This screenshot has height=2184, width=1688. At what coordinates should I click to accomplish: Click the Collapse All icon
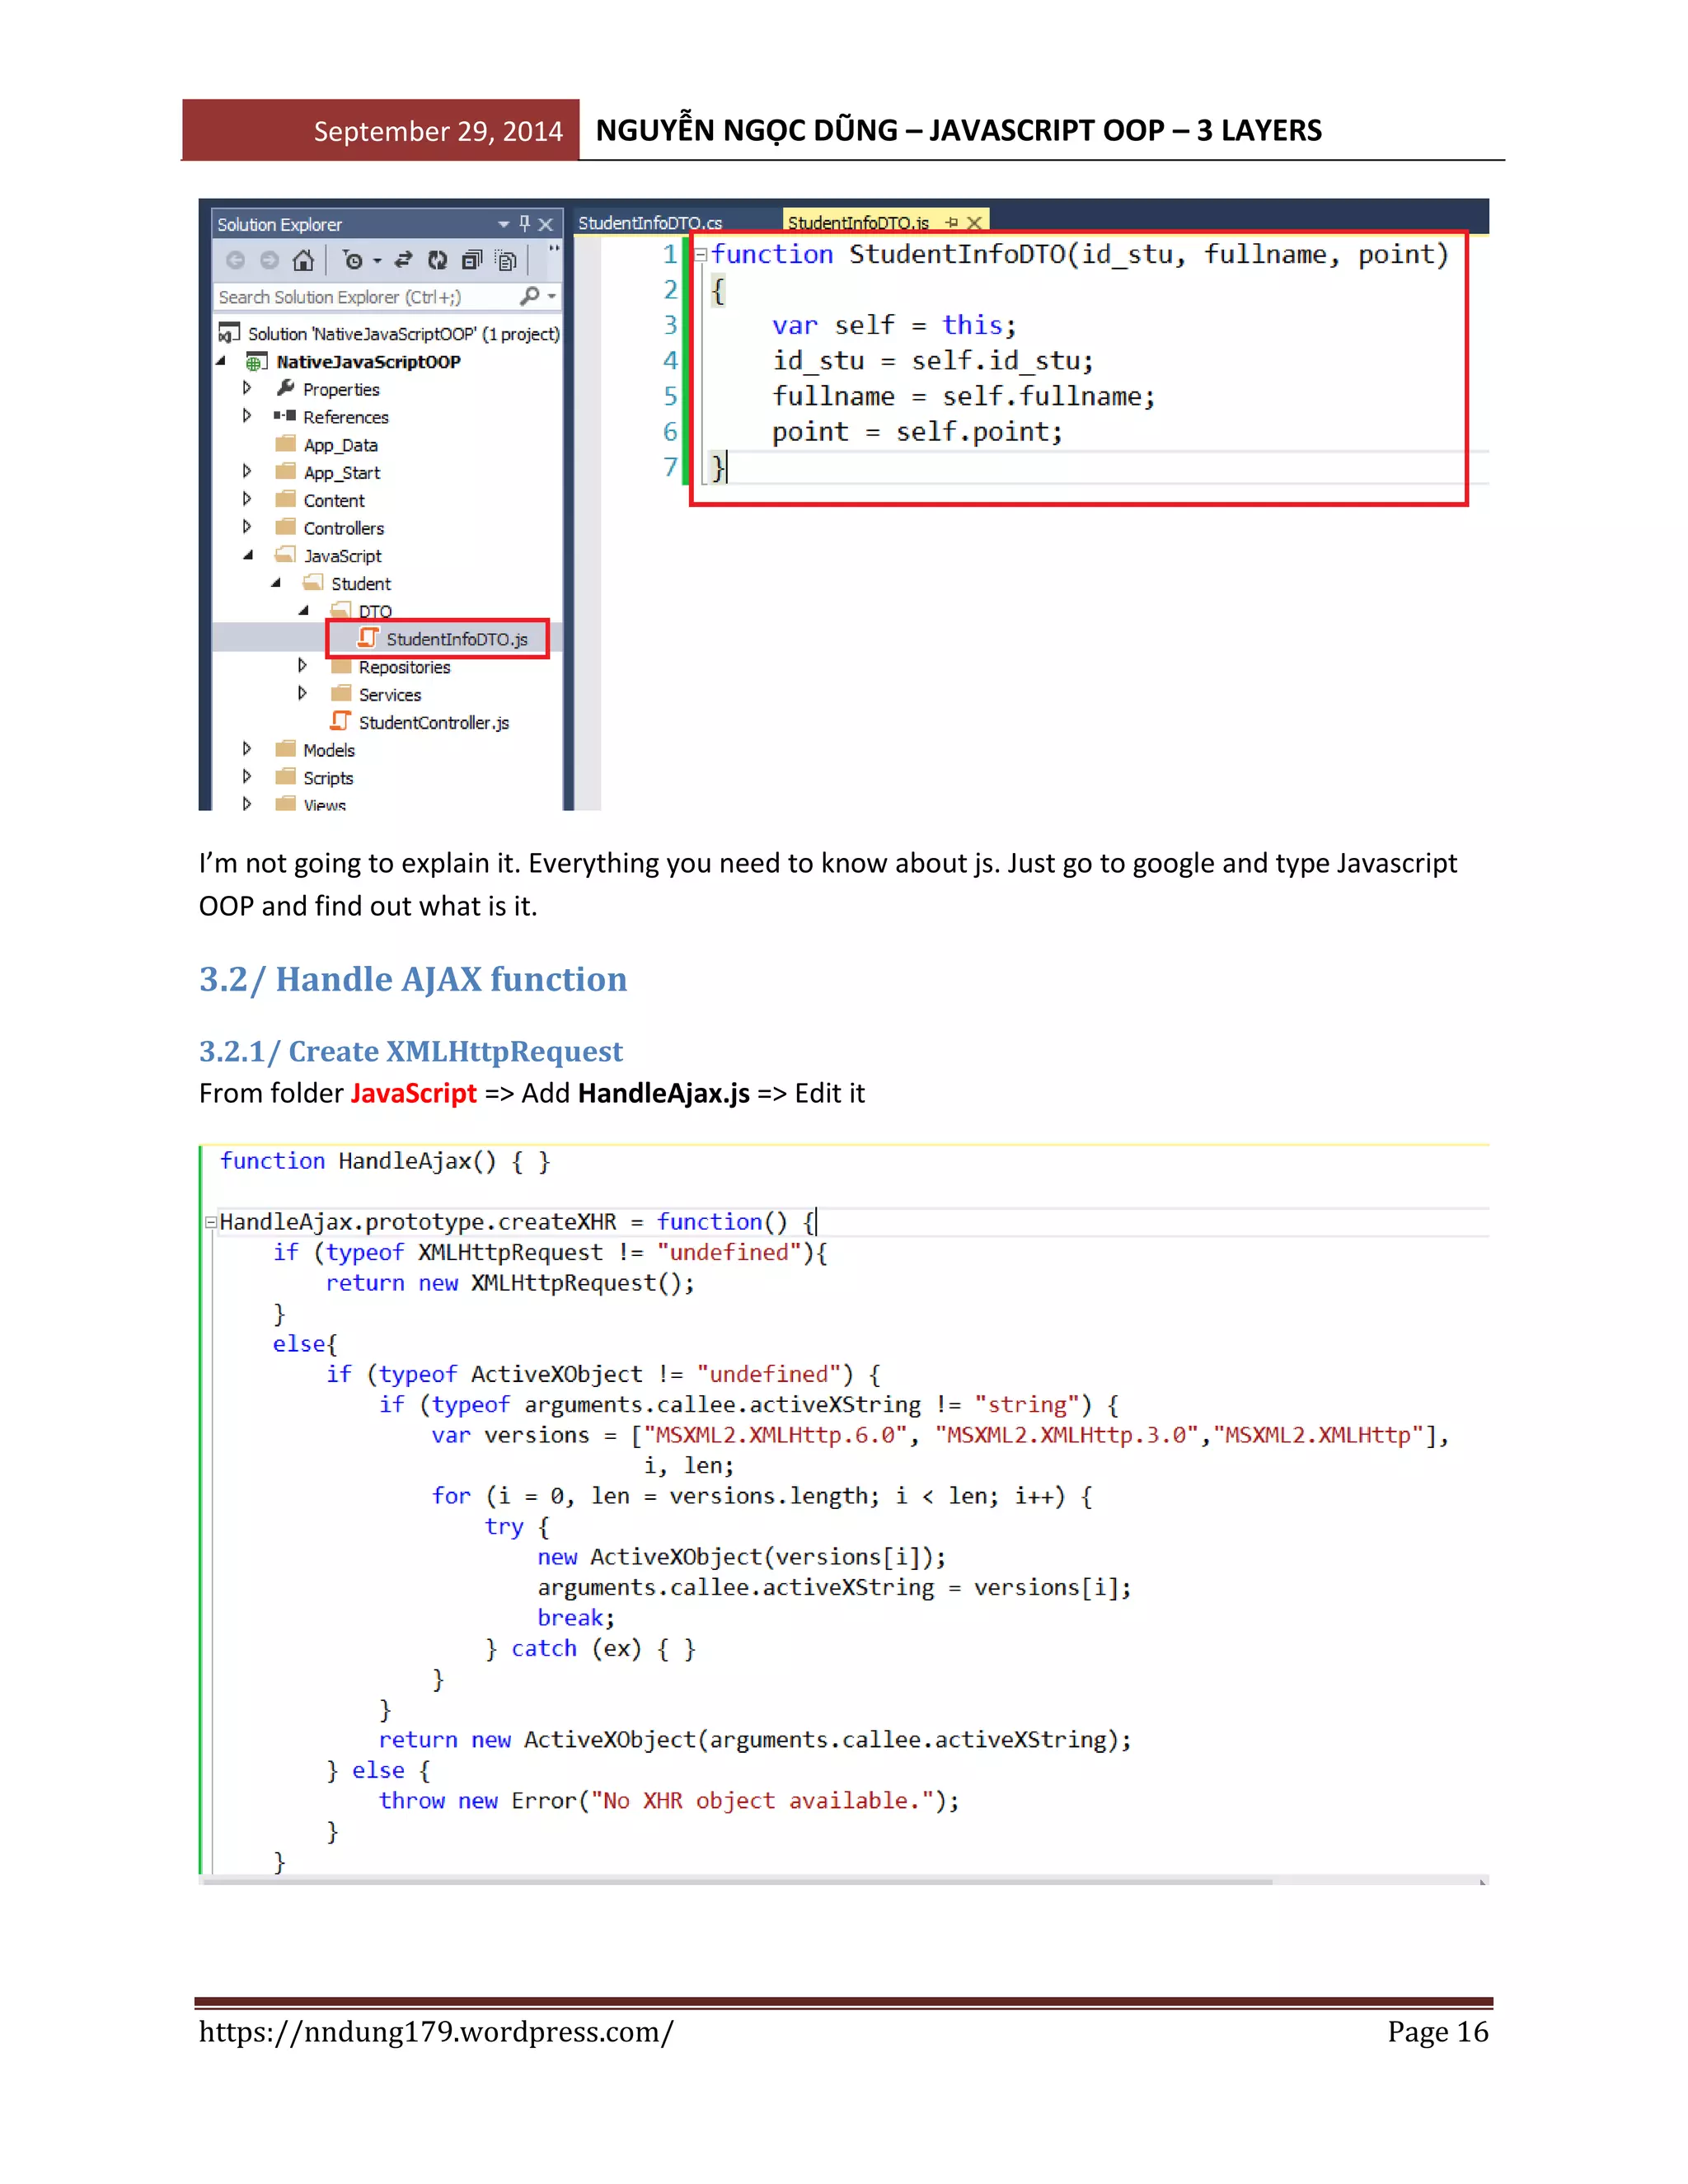point(471,261)
